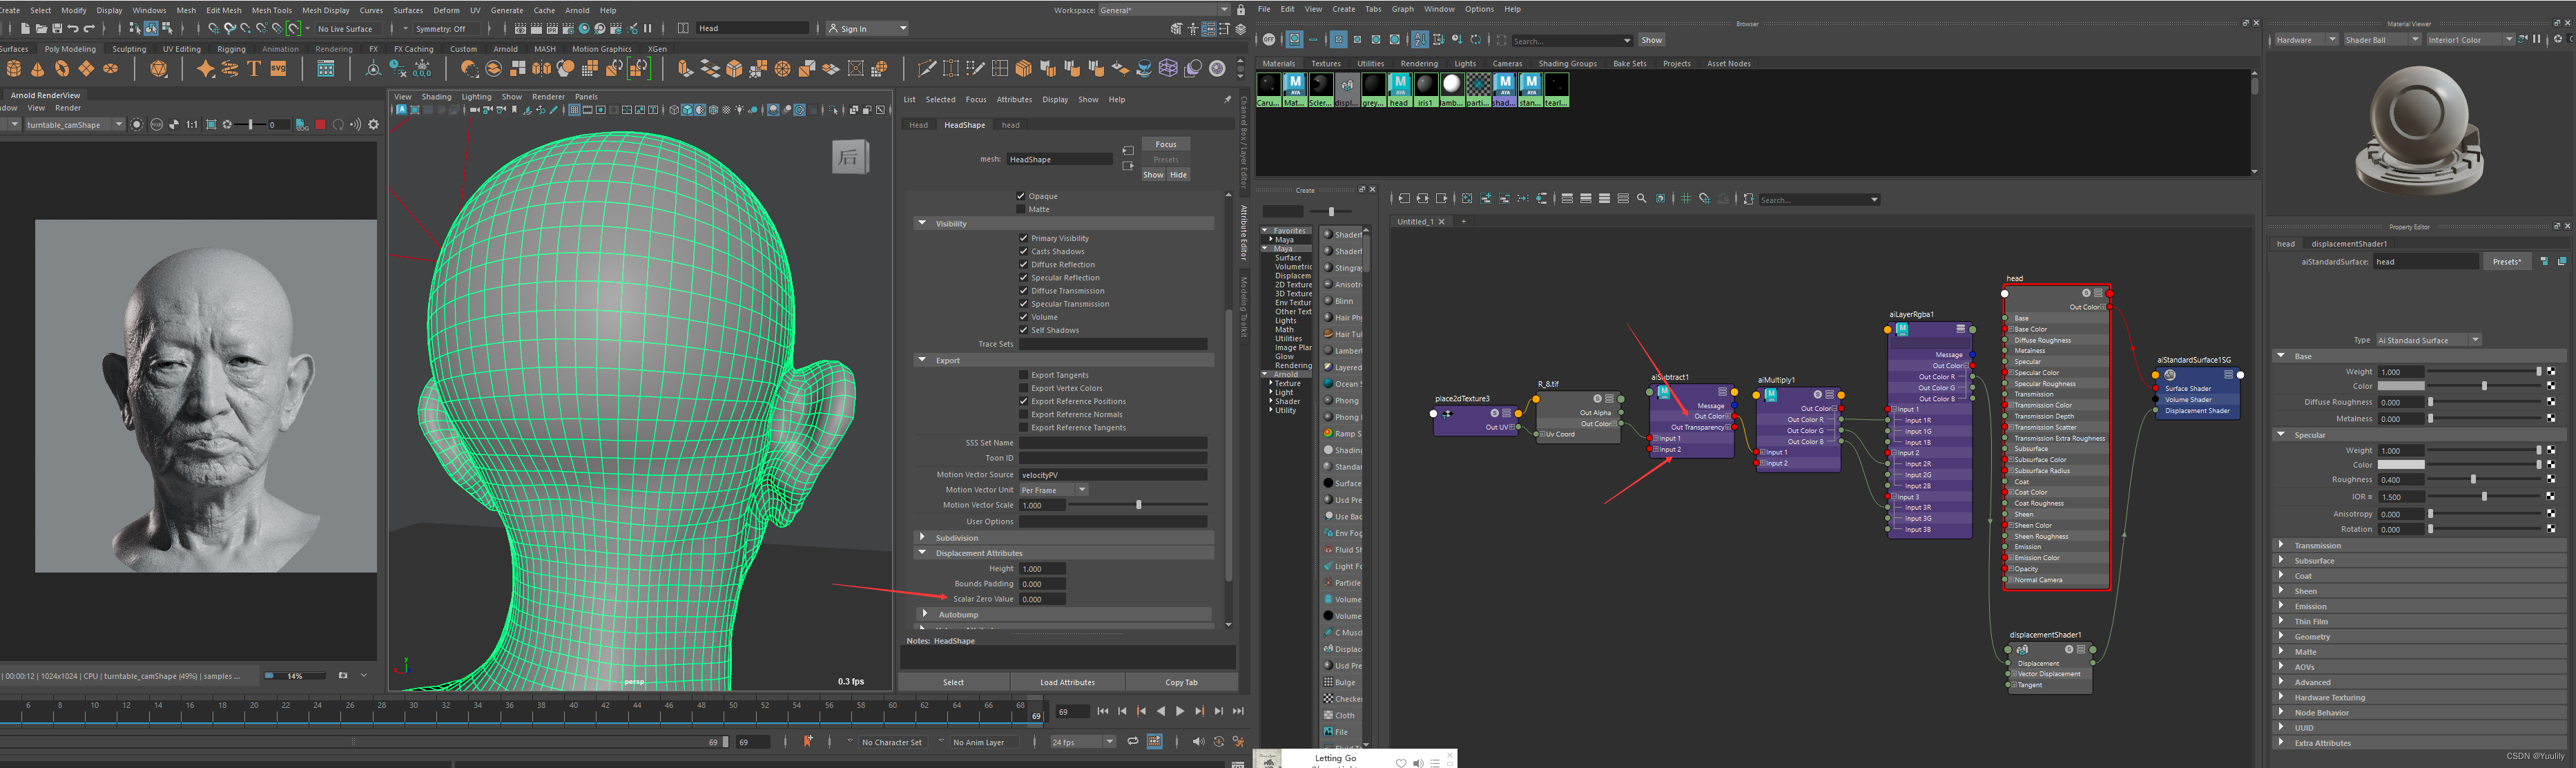The image size is (2576, 768).
Task: Stop the Arnold render with the red button
Action: [x=320, y=125]
